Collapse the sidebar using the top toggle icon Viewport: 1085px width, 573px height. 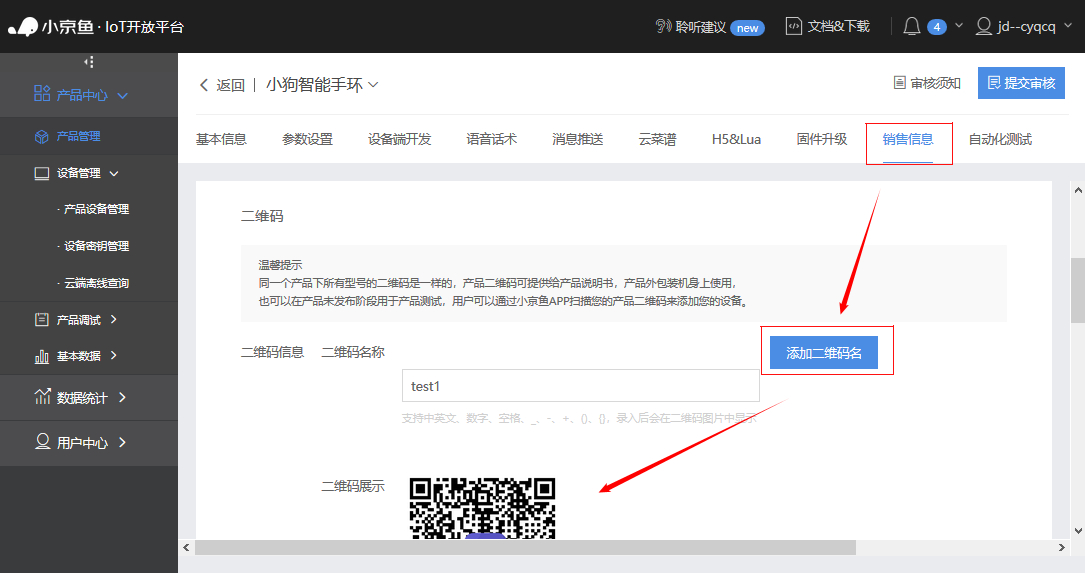(89, 62)
